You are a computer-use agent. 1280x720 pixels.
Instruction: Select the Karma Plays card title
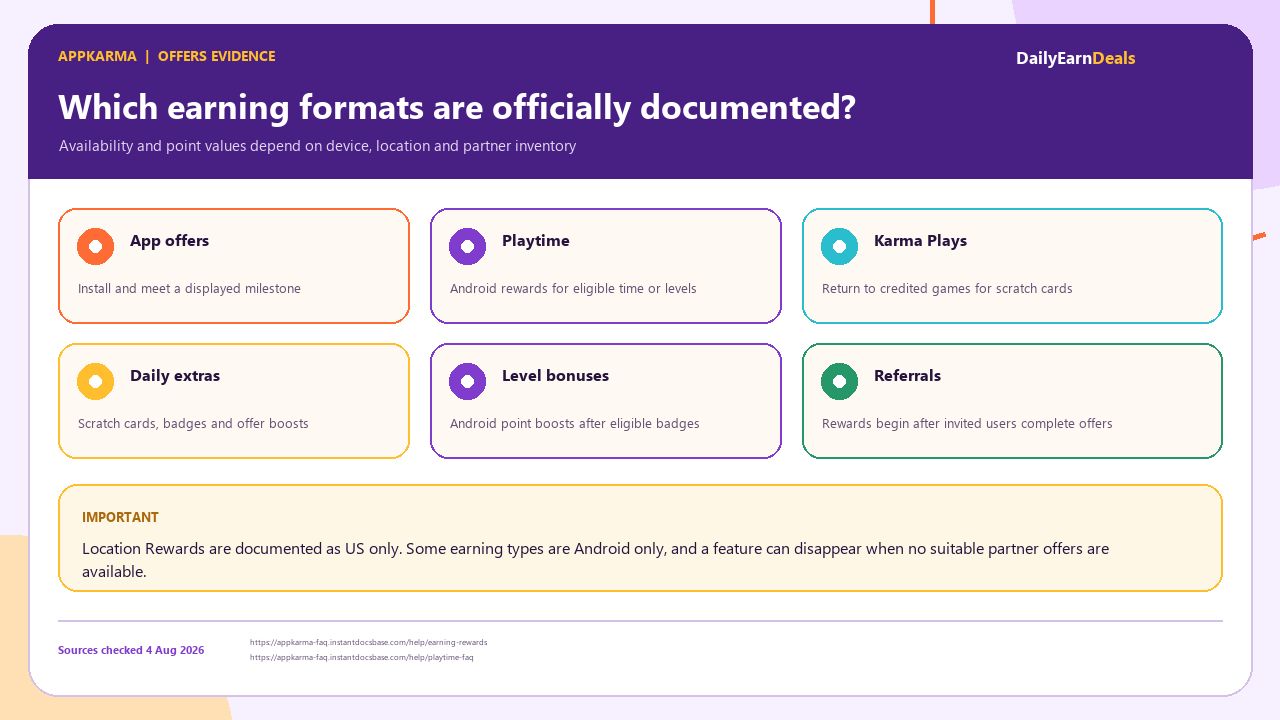(x=920, y=241)
